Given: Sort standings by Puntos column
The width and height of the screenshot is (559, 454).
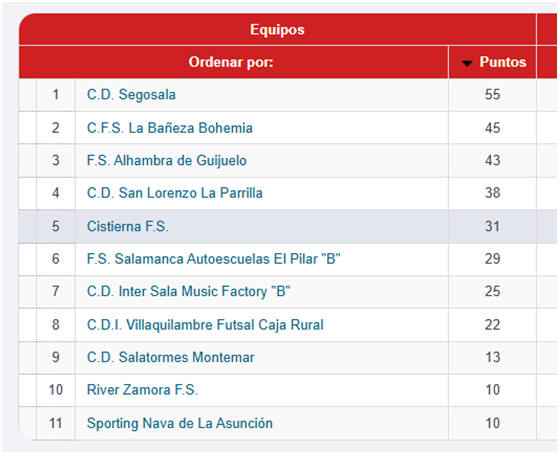Looking at the screenshot, I should pyautogui.click(x=502, y=62).
